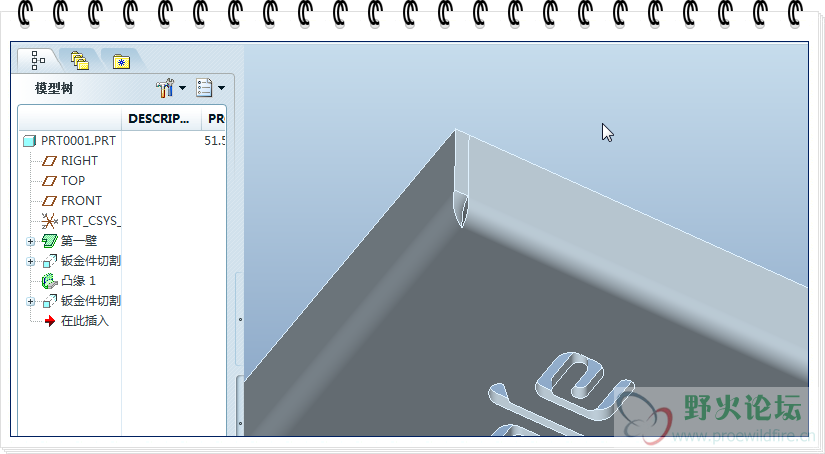
Task: Click the RIGHT datum plane icon
Action: tap(49, 161)
